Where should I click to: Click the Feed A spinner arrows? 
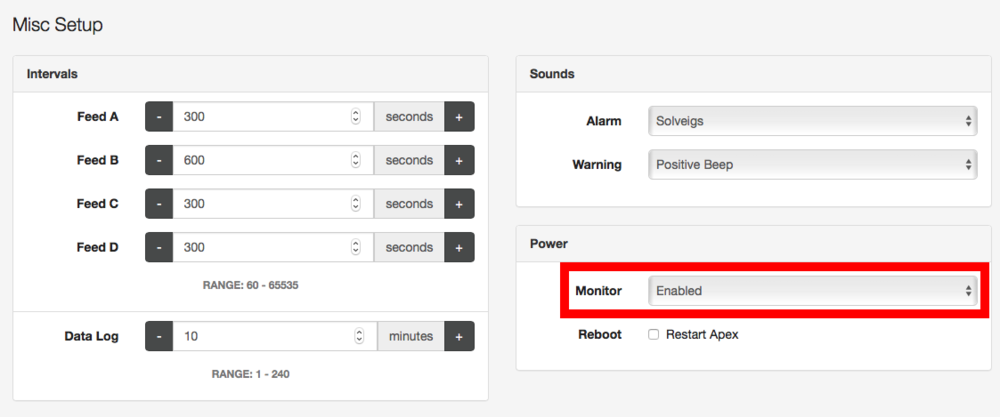pyautogui.click(x=356, y=117)
